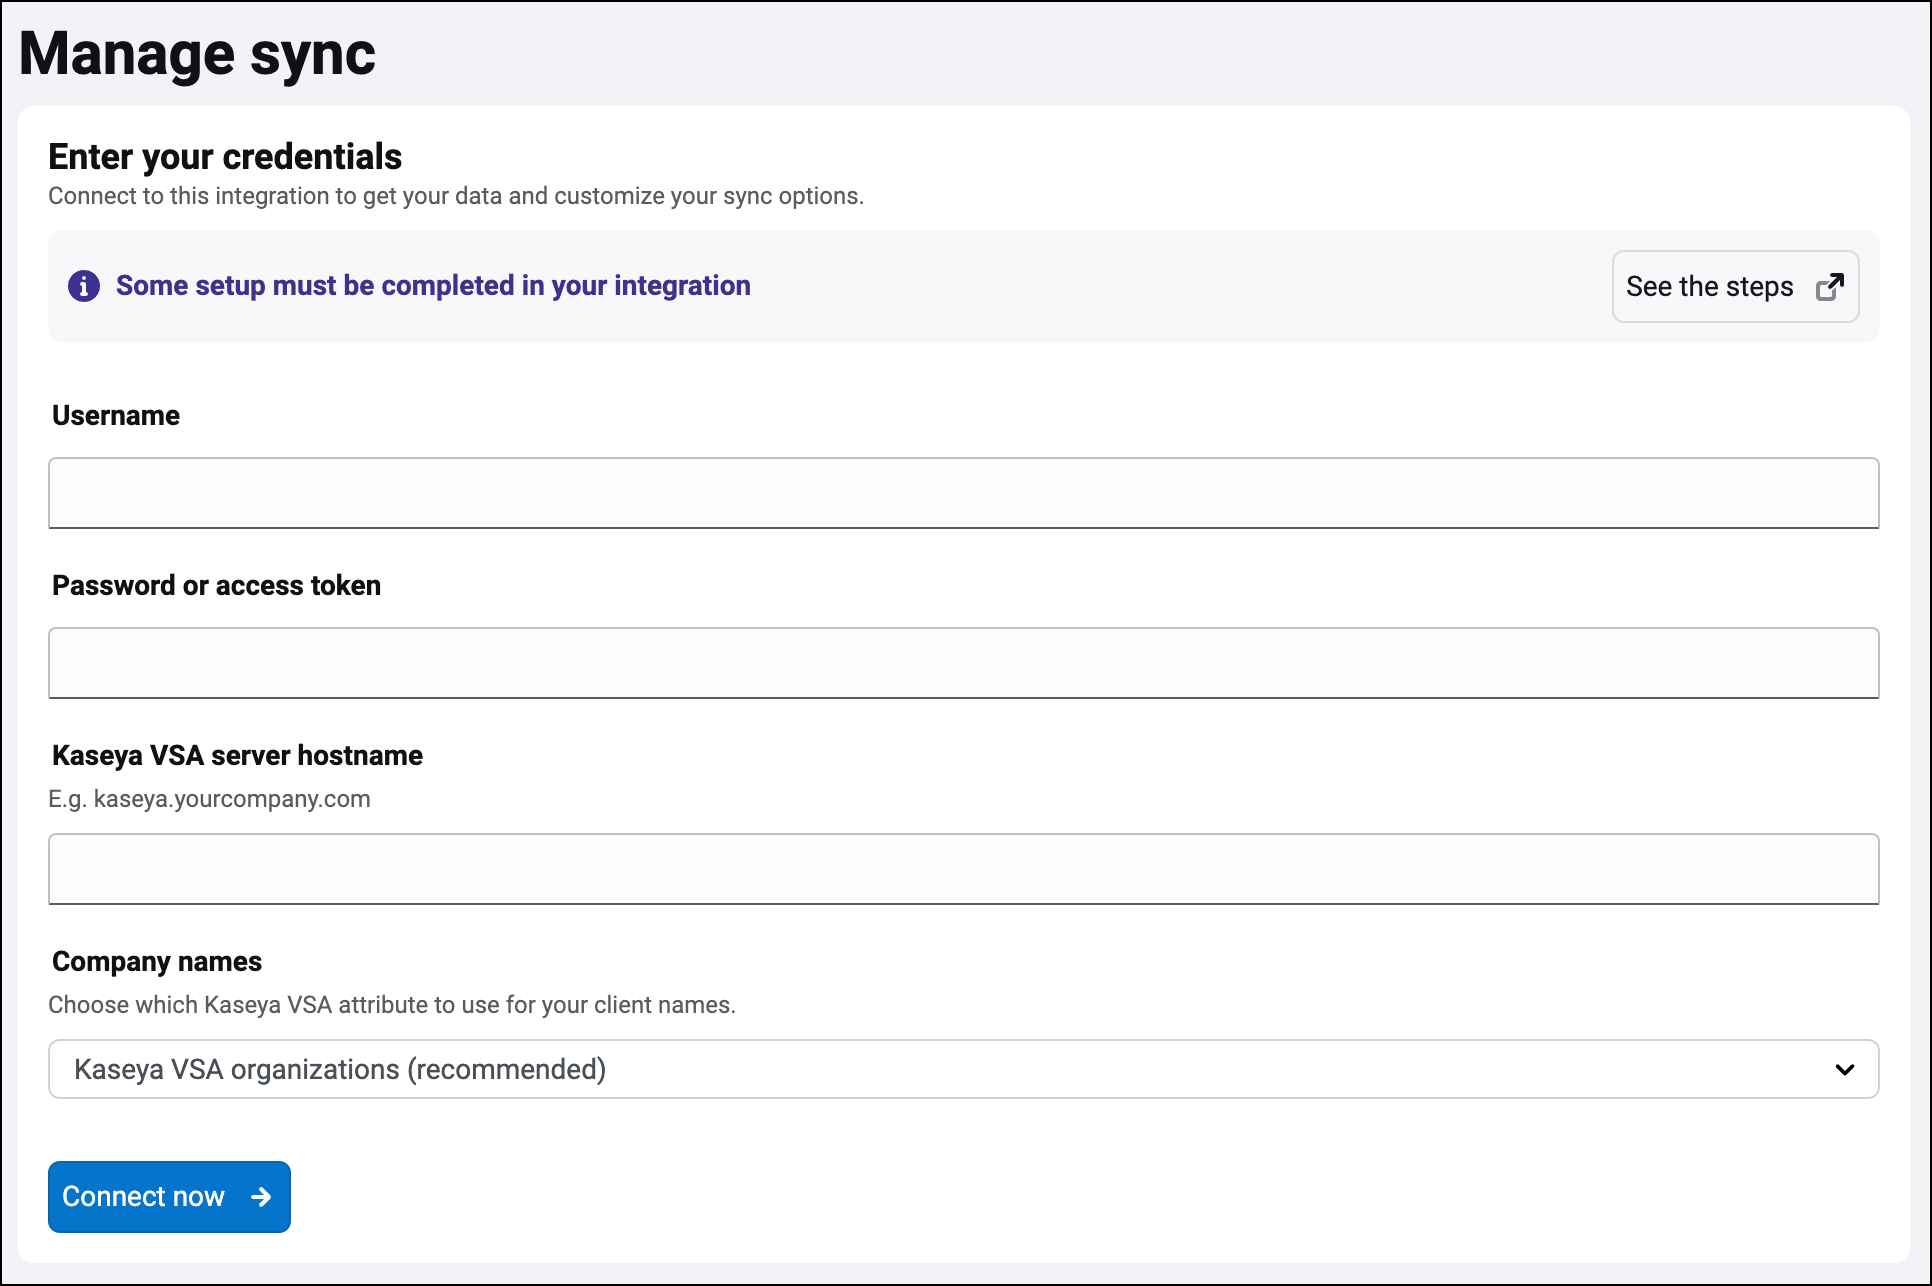The image size is (1932, 1286).
Task: Click the Company names dropdown chevron
Action: [1845, 1070]
